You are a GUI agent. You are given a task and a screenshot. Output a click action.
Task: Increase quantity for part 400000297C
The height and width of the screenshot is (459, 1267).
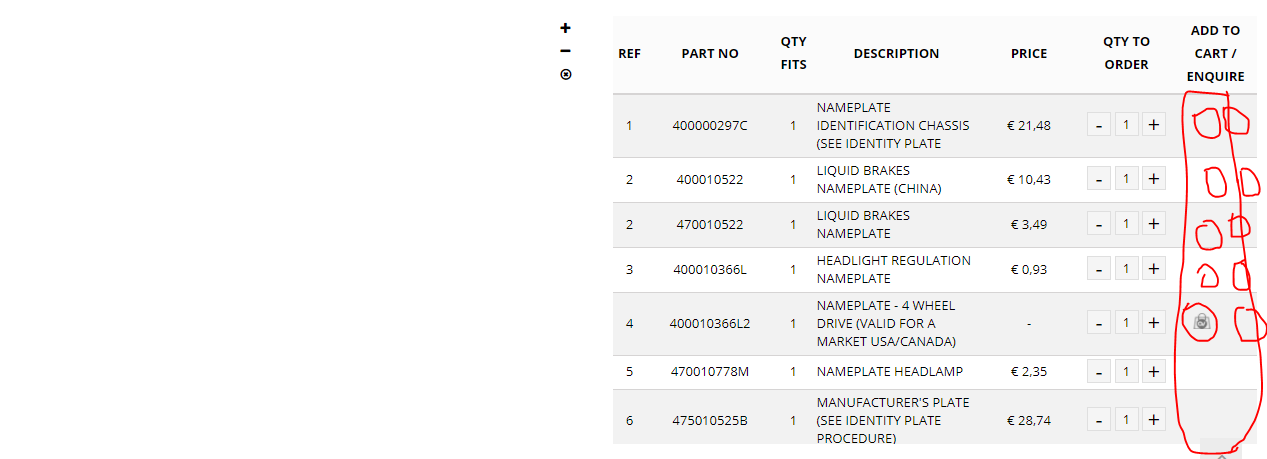1154,125
